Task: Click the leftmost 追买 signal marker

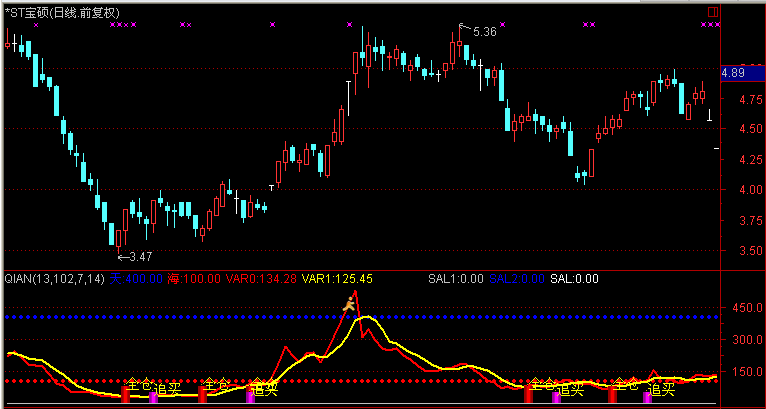Action: click(x=167, y=388)
